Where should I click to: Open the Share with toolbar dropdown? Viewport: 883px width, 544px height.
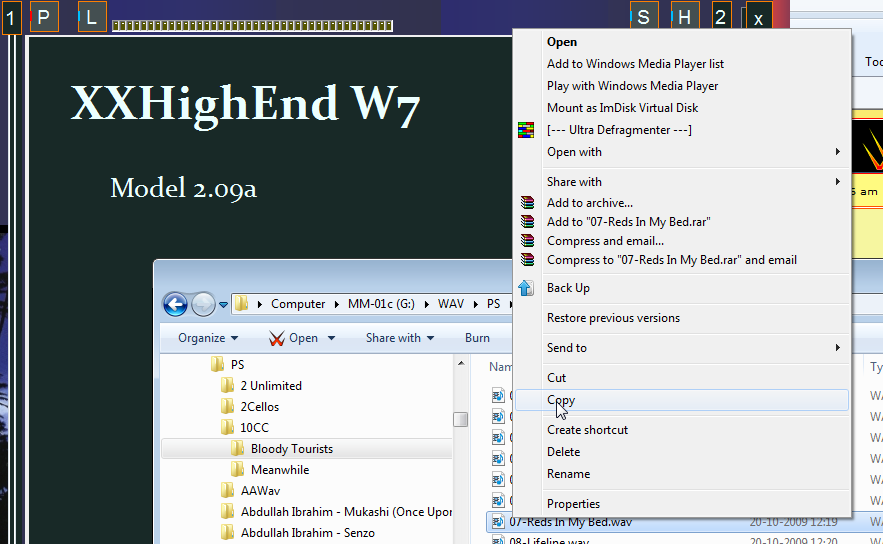pyautogui.click(x=400, y=338)
